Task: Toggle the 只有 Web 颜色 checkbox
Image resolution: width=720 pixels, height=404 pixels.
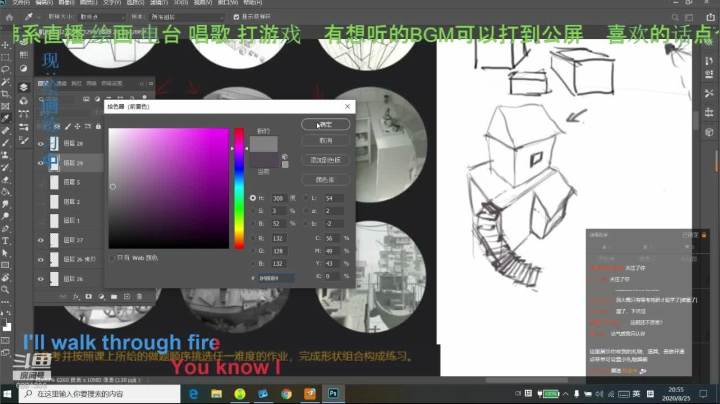Action: click(x=112, y=258)
